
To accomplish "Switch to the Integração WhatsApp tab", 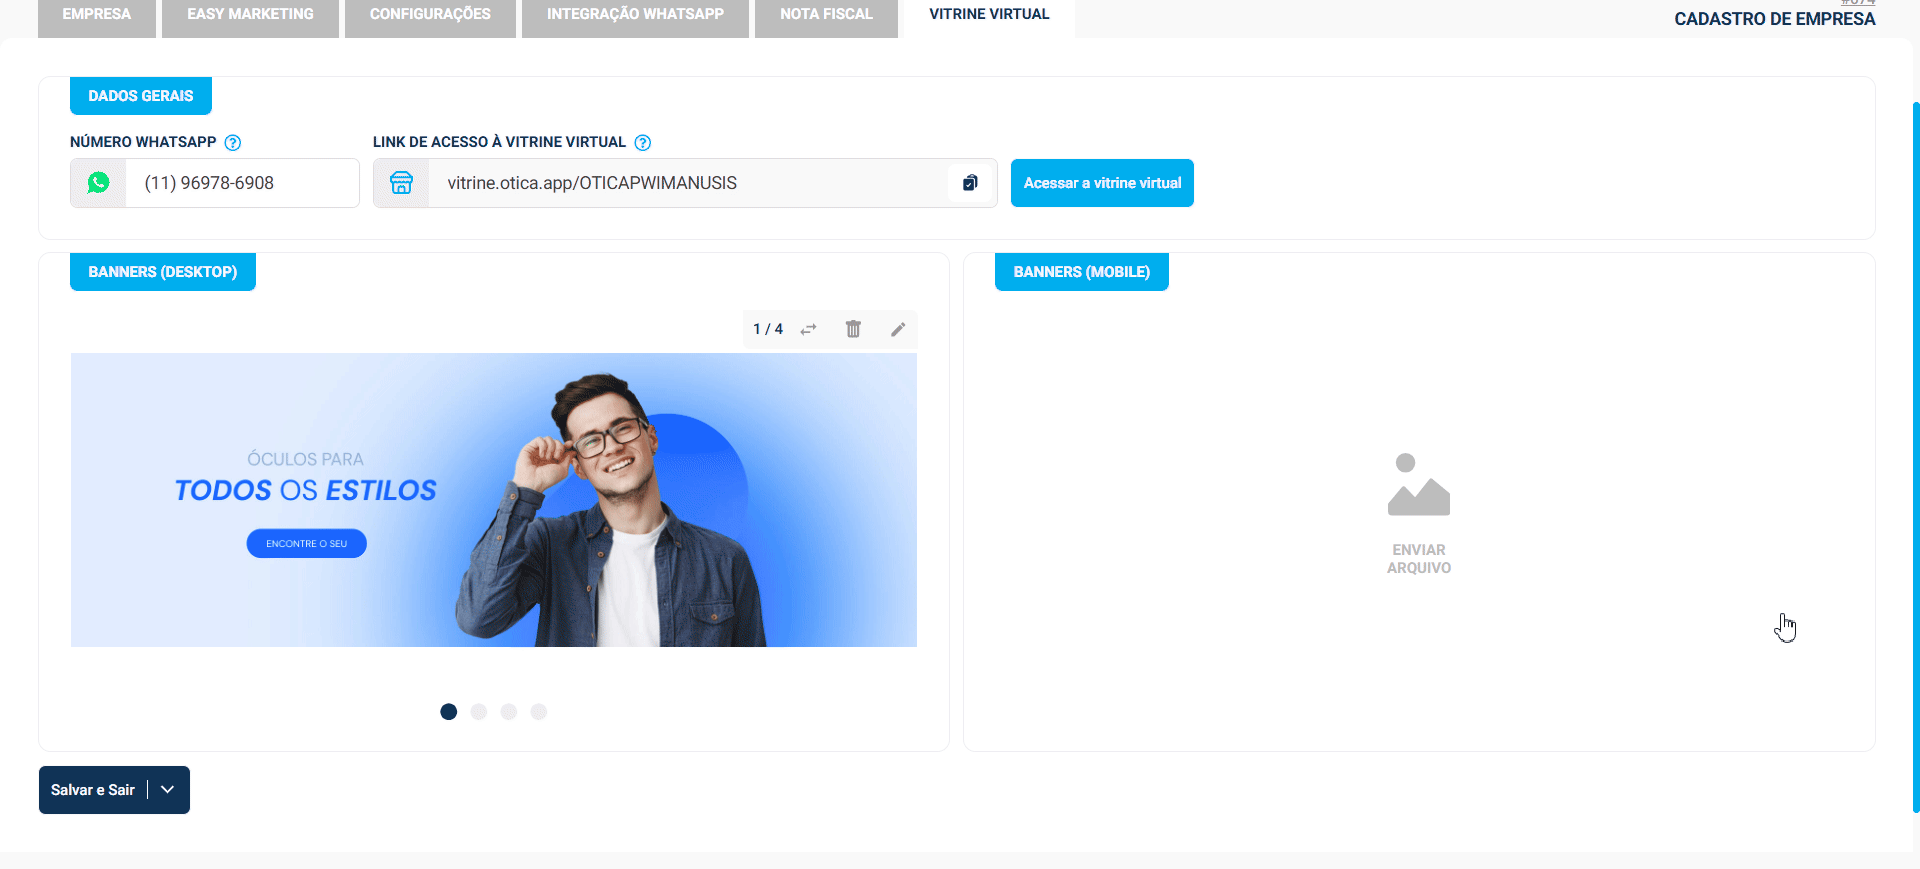I will (x=635, y=15).
